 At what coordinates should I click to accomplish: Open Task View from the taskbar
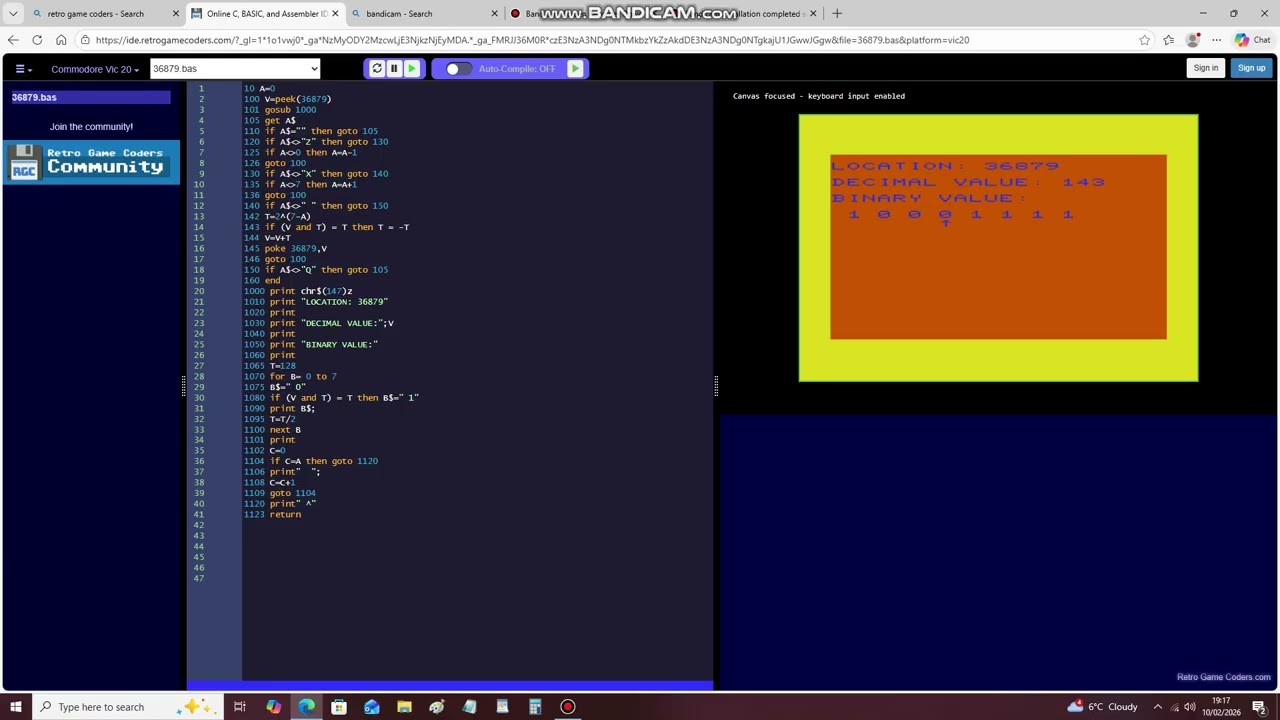click(240, 707)
